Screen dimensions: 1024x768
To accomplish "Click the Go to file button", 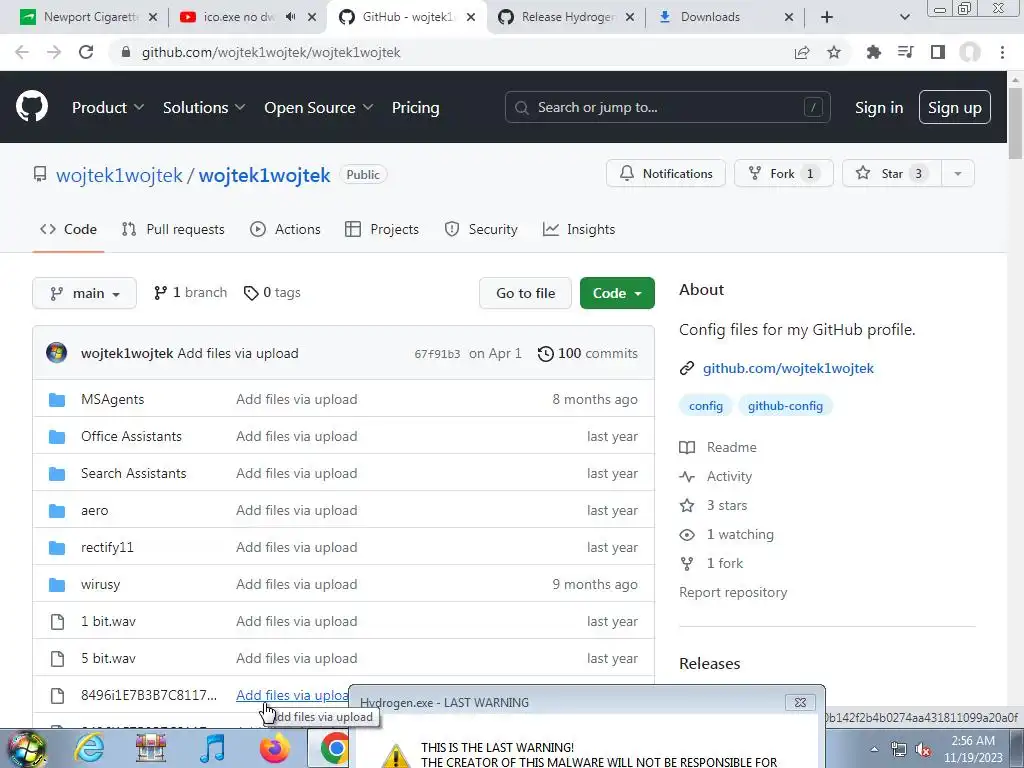I will (x=525, y=293).
